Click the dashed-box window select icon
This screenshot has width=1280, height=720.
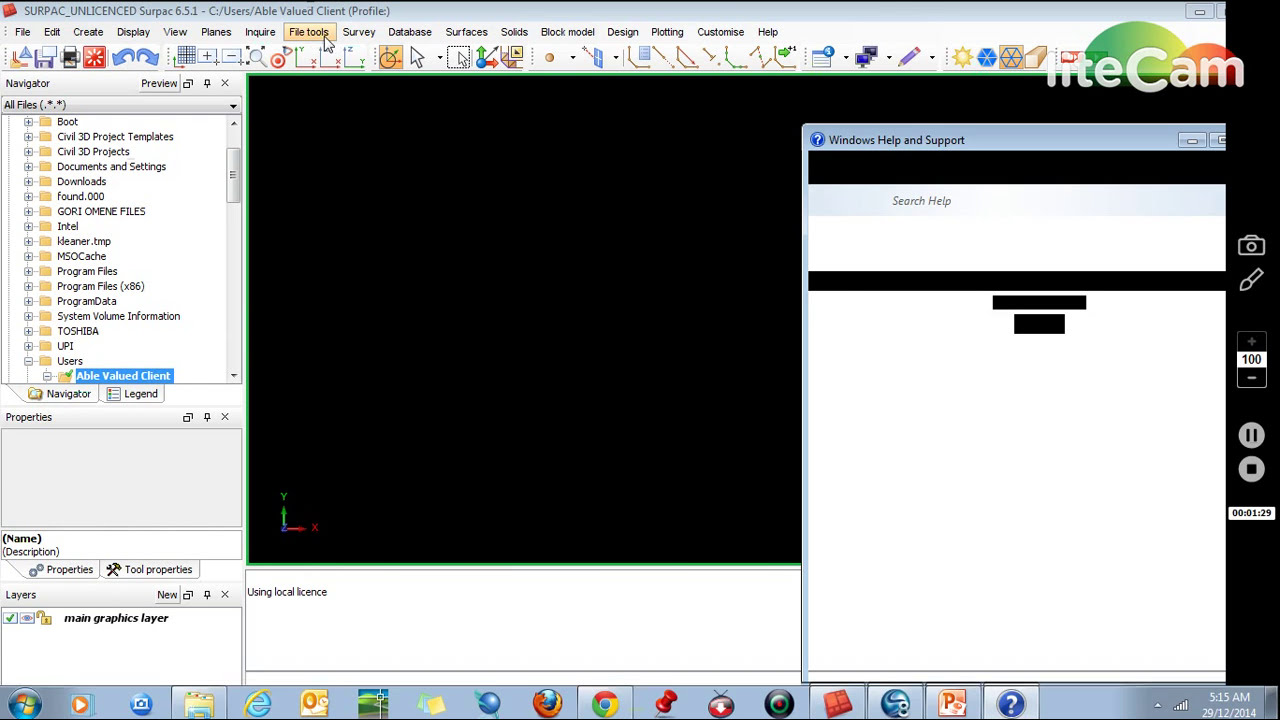click(x=458, y=57)
